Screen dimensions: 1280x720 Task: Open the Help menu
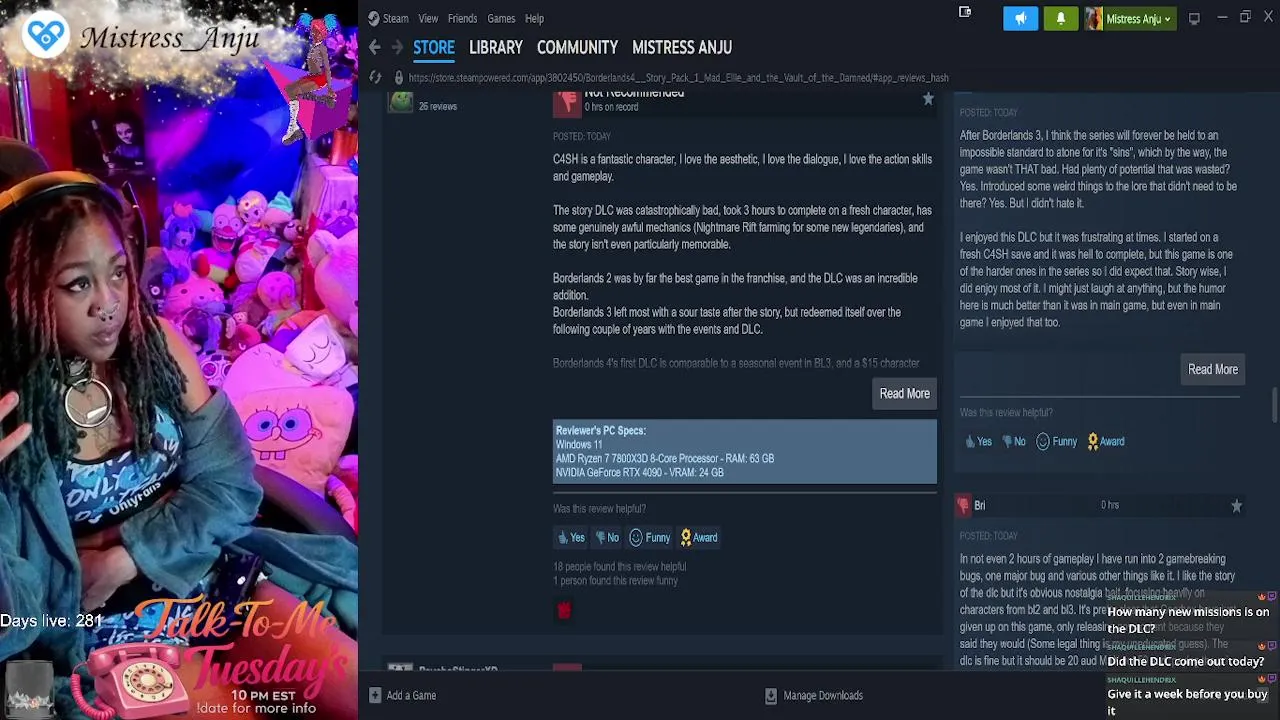click(x=534, y=18)
